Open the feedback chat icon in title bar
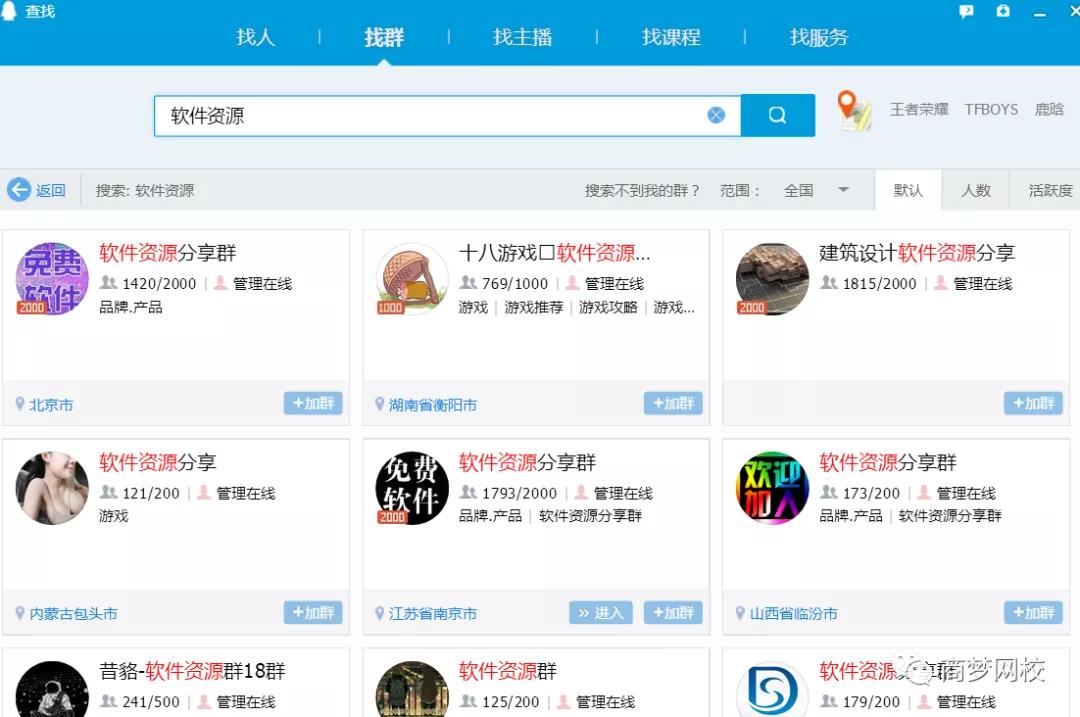Image resolution: width=1080 pixels, height=717 pixels. coord(966,11)
